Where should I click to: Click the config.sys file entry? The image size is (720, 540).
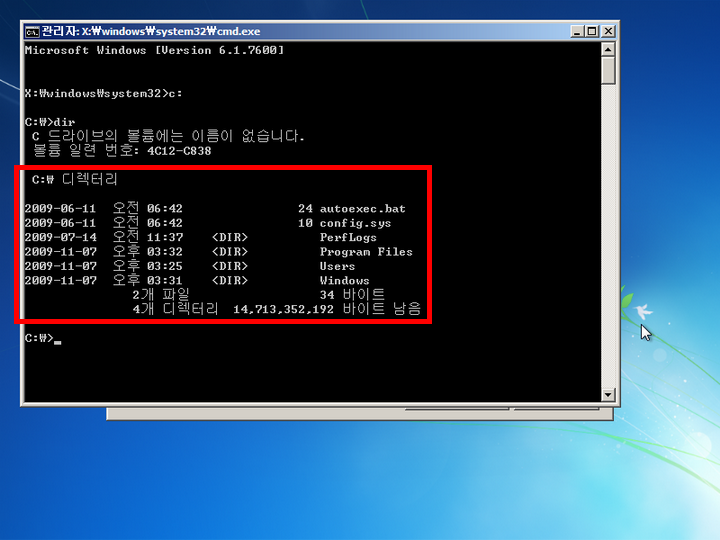(355, 224)
